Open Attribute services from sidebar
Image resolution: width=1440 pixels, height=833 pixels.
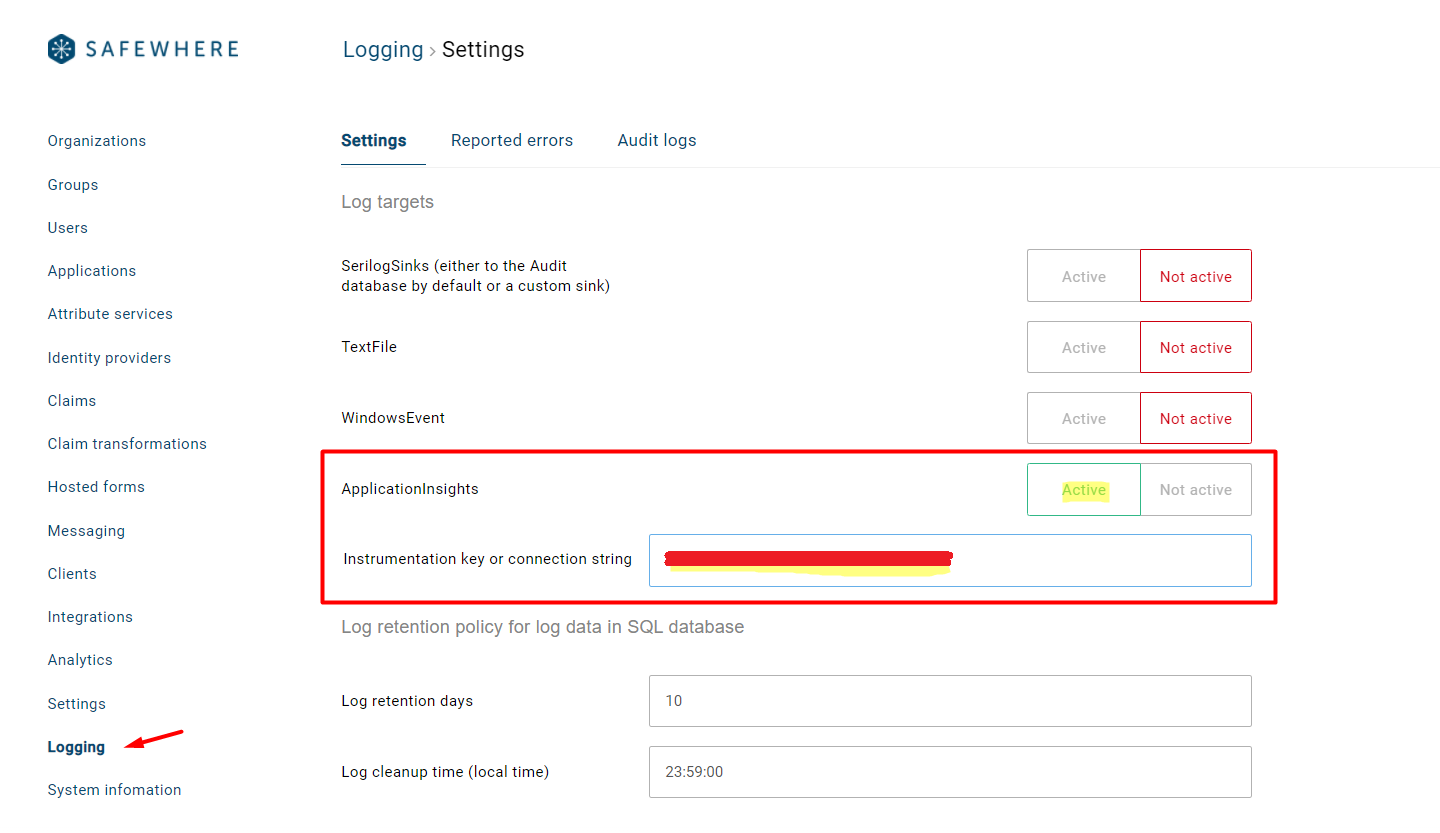pos(110,314)
